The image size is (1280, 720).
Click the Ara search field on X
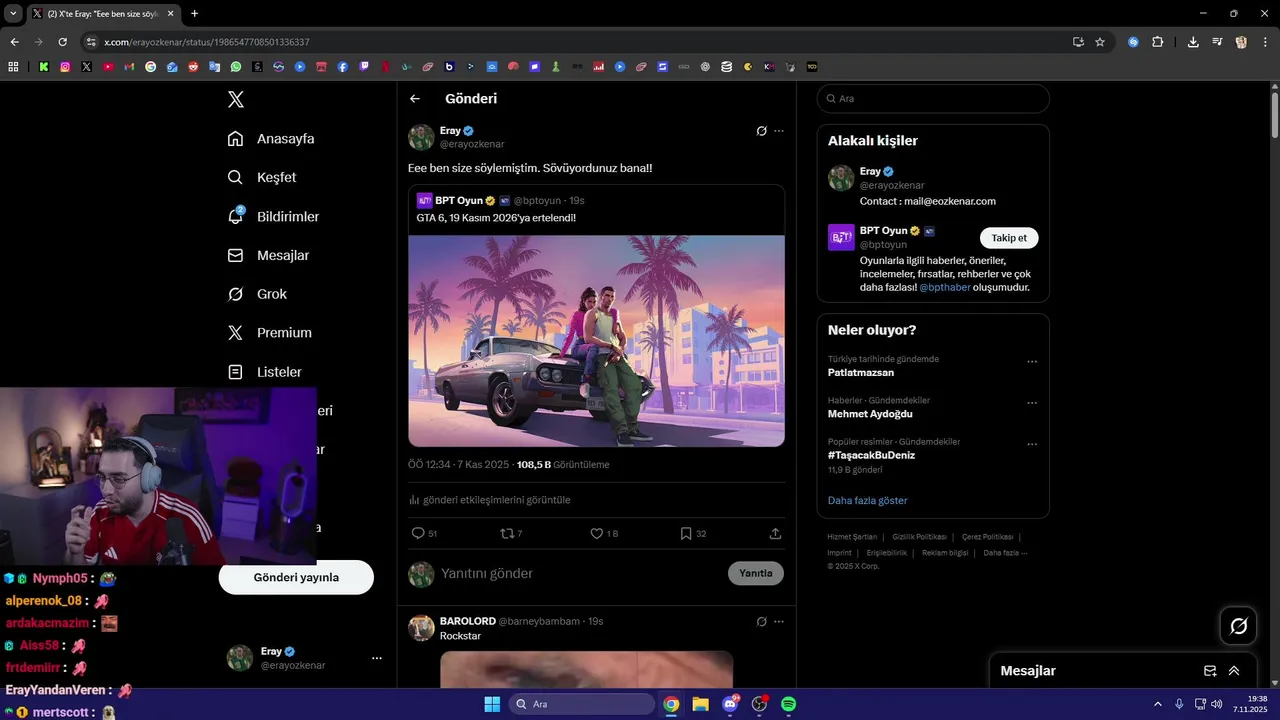[x=933, y=99]
